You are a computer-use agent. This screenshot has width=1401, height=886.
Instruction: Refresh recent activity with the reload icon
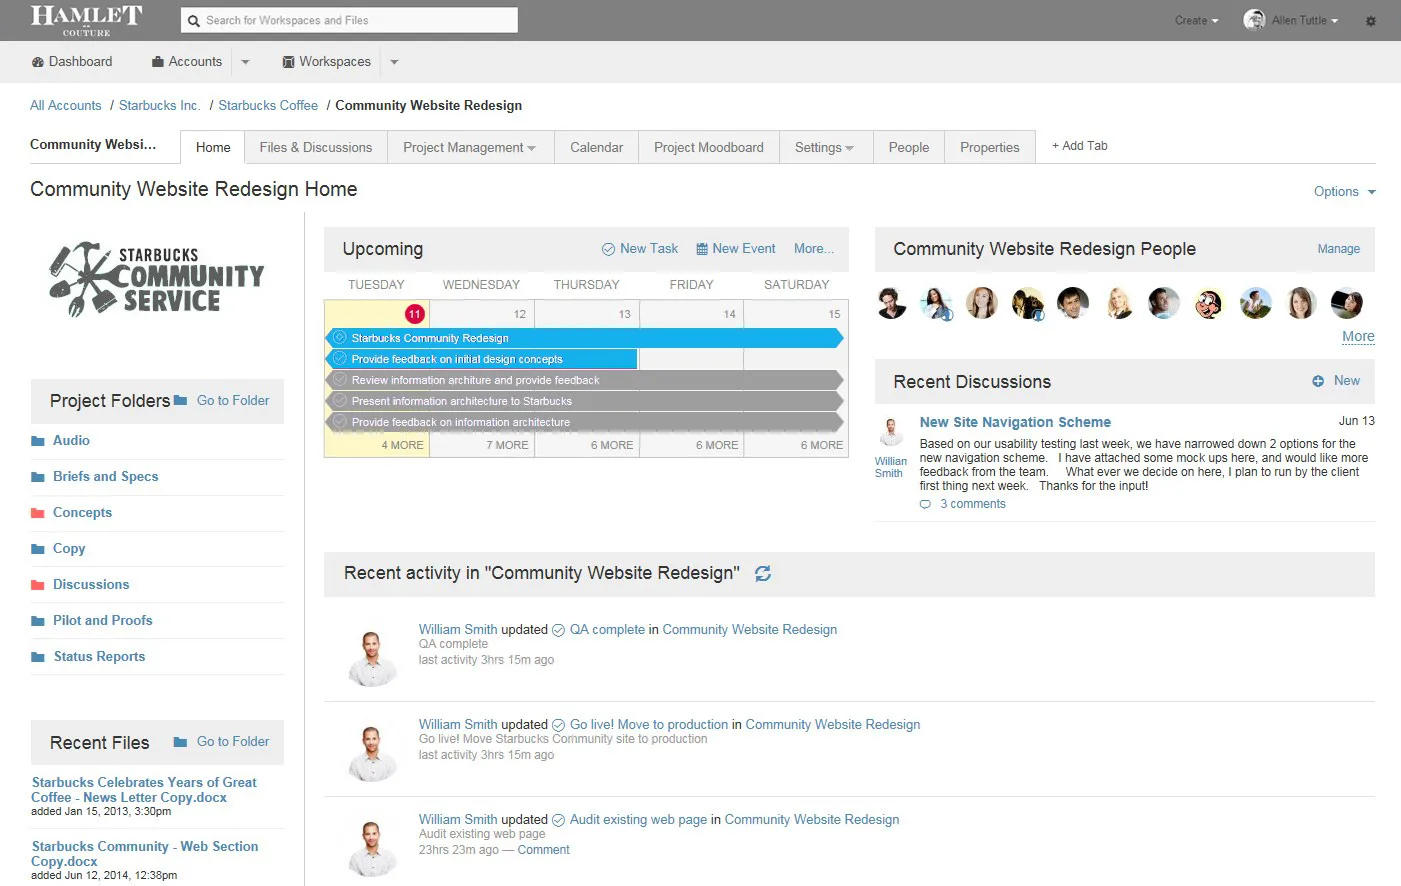[763, 574]
